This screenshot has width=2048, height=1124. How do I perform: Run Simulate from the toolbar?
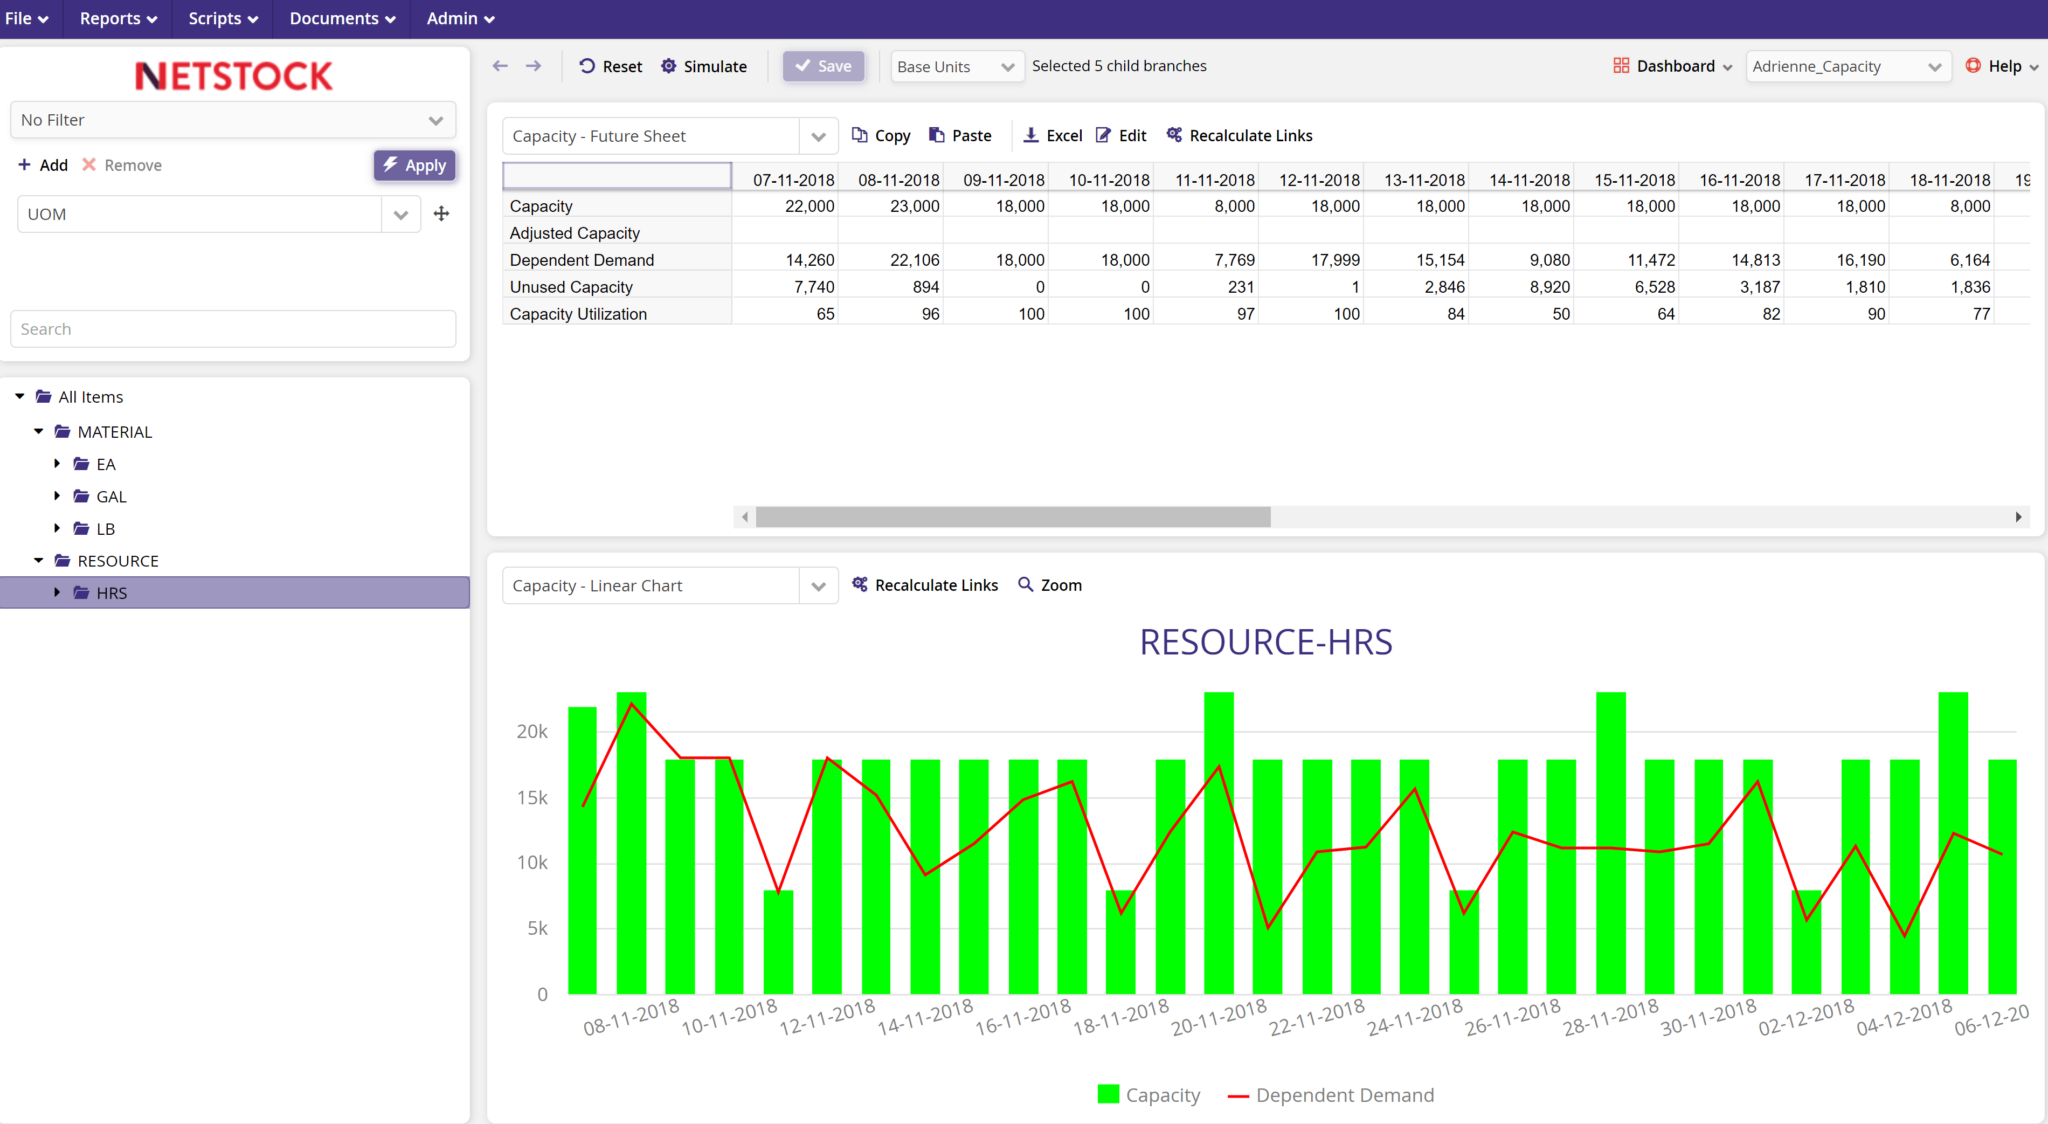704,66
